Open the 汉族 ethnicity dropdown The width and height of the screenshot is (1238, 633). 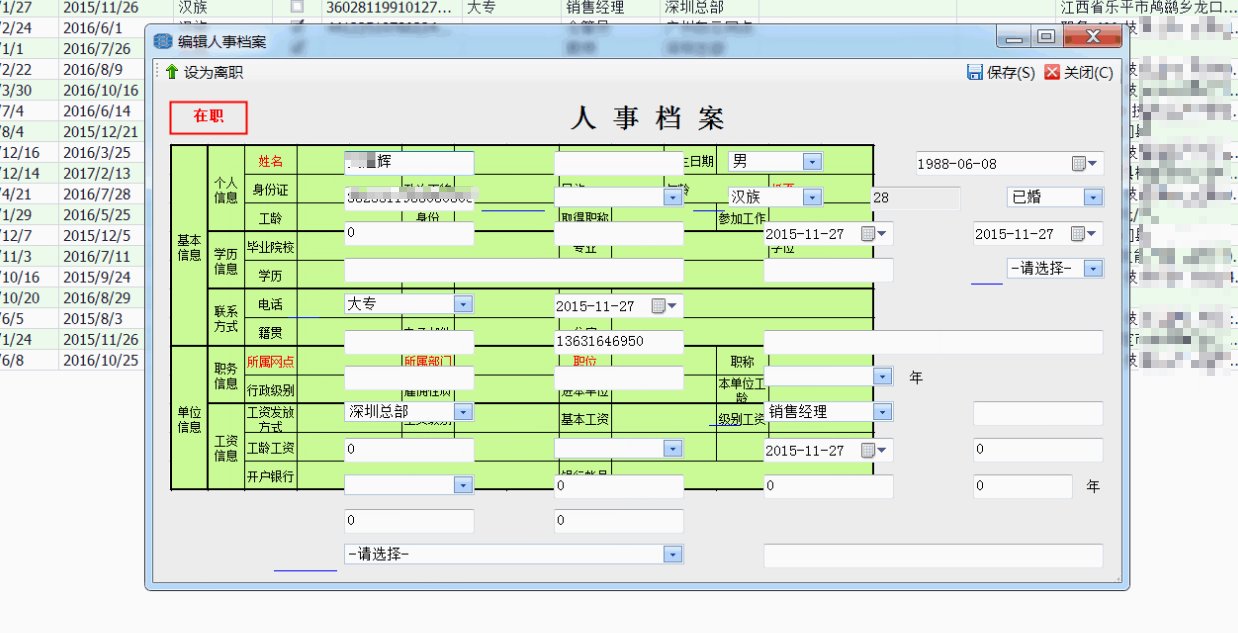(812, 198)
